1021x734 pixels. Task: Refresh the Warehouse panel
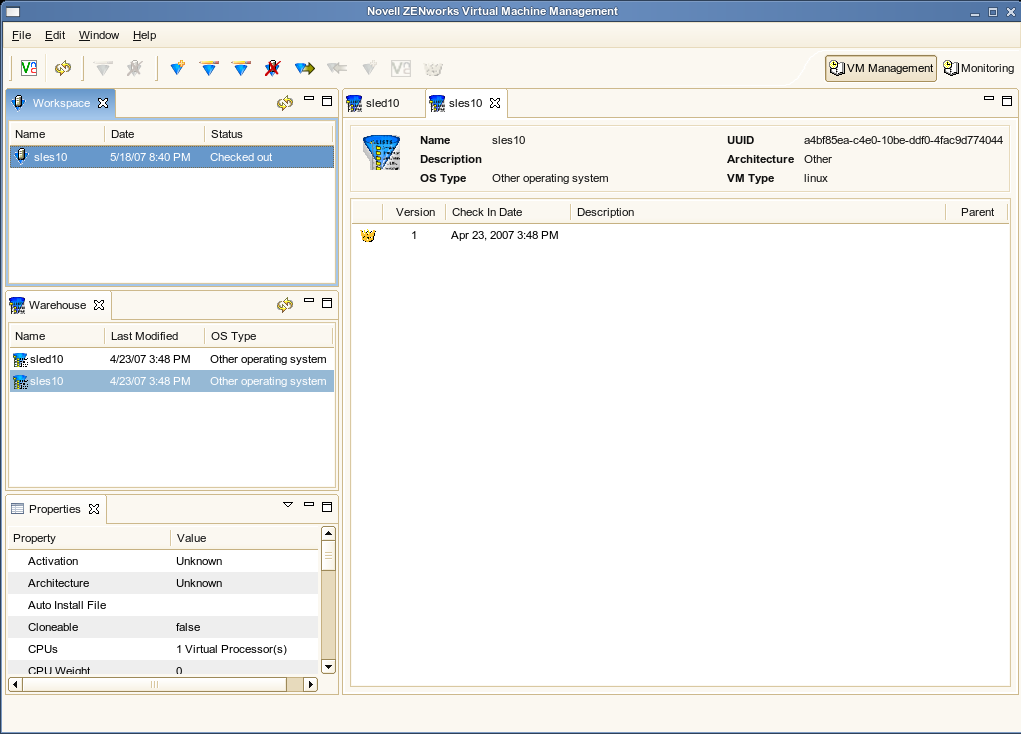285,305
